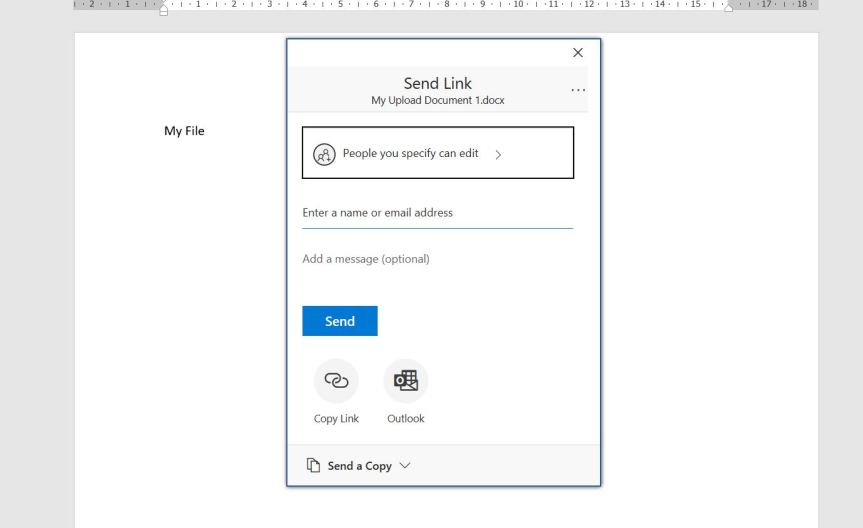Click the Send a Copy document icon

(313, 466)
